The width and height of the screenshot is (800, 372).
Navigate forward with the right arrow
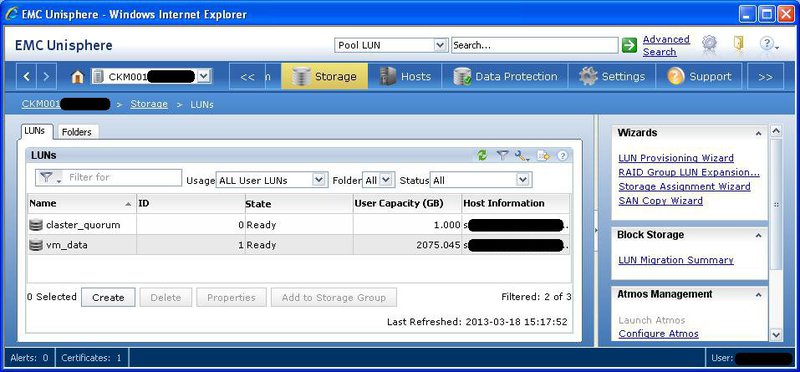pos(45,77)
